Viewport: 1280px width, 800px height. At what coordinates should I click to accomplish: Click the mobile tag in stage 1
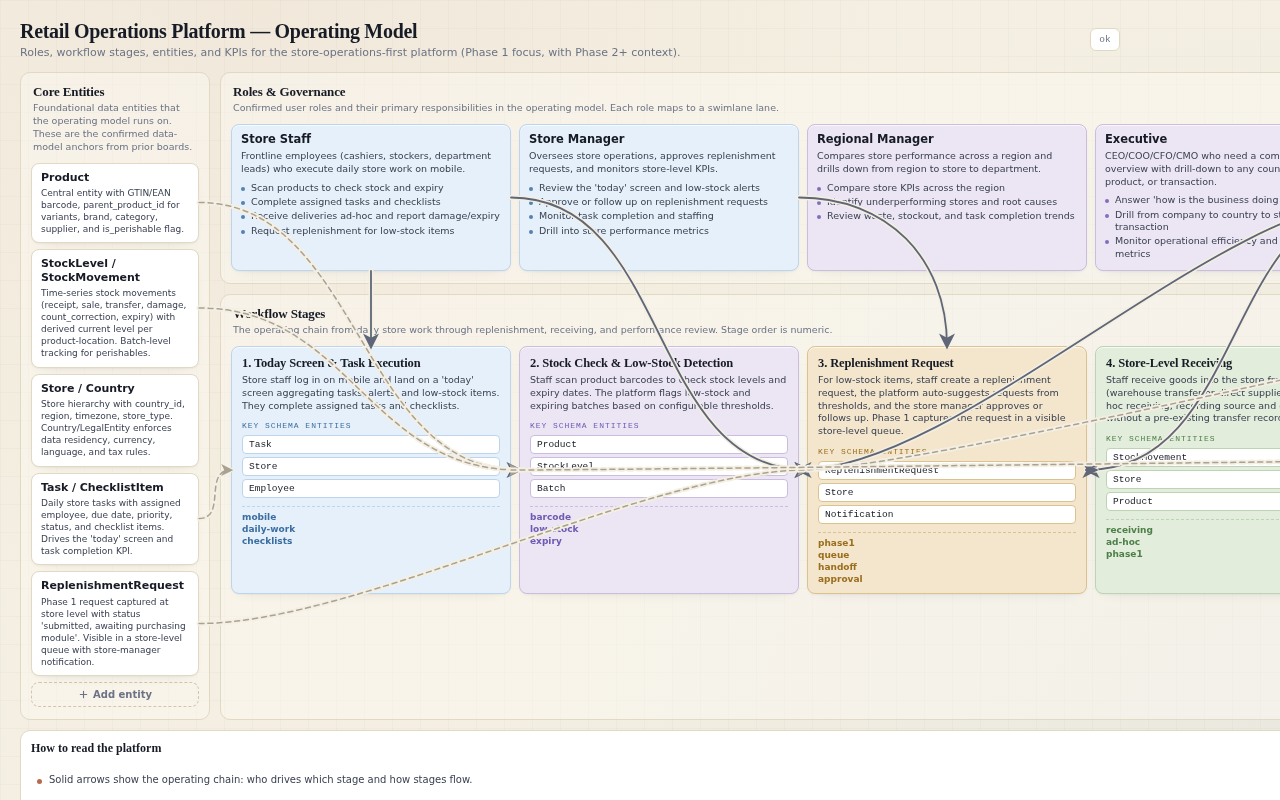tap(259, 517)
